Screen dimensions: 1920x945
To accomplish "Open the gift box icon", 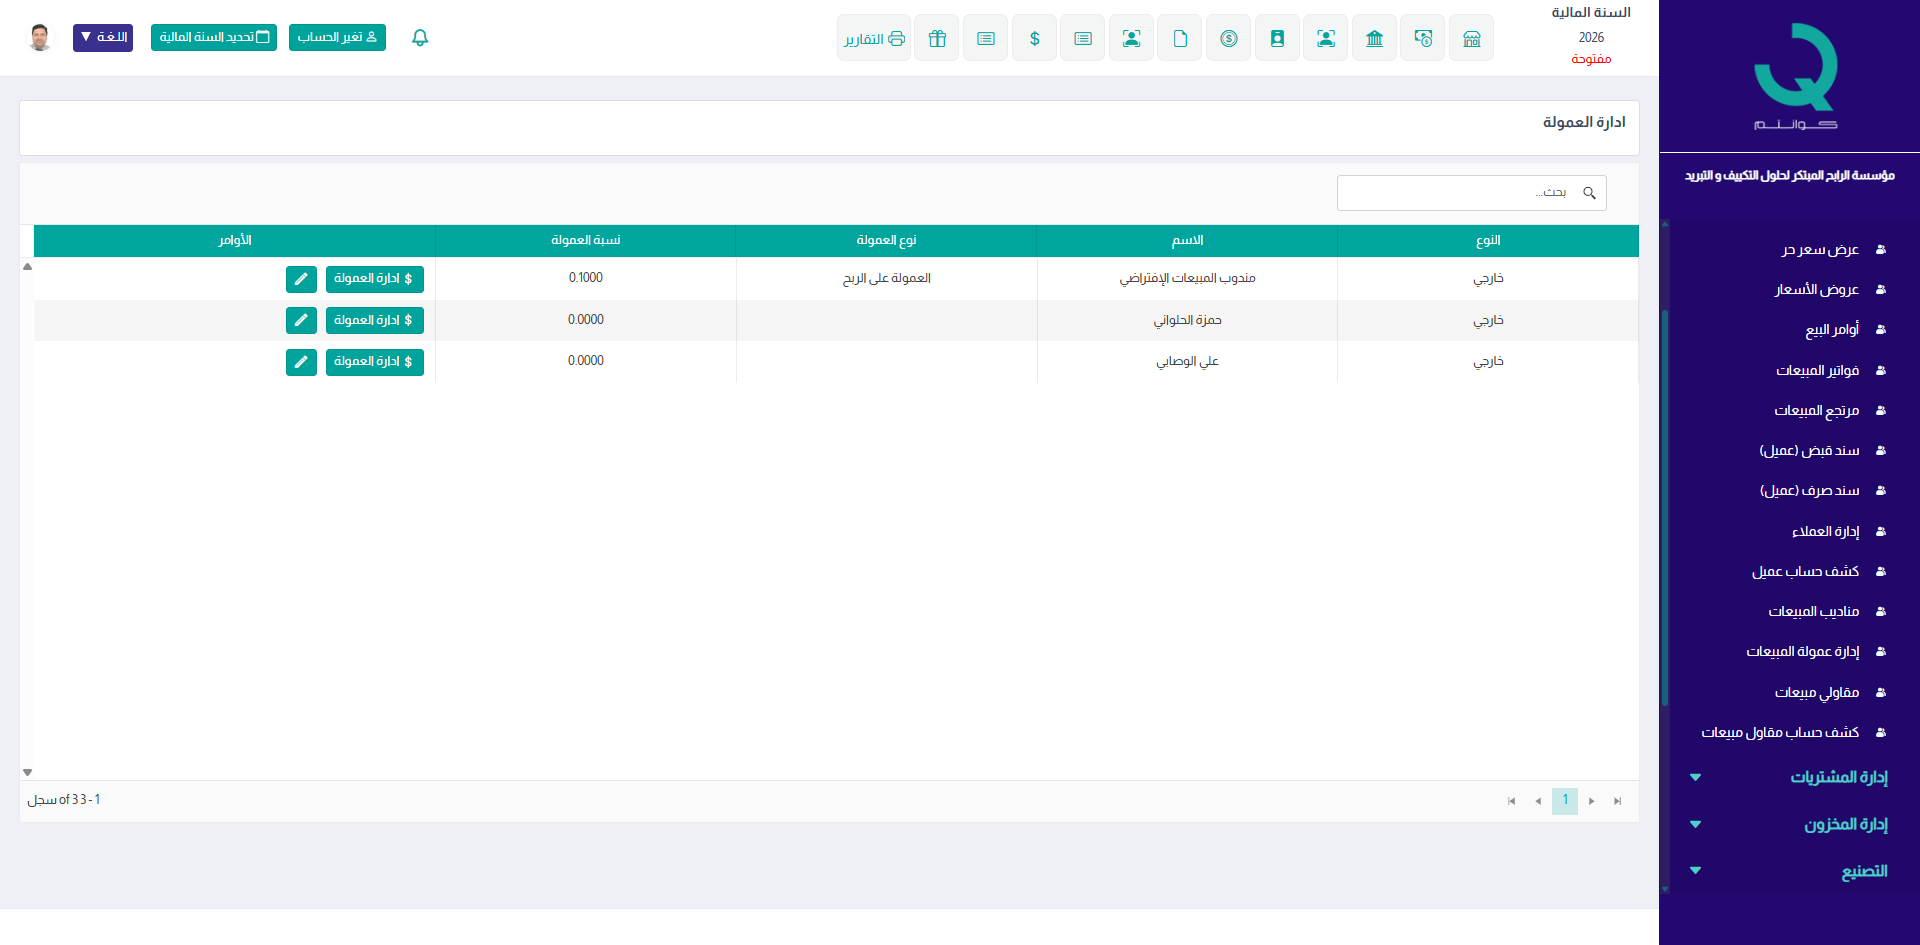I will coord(937,38).
